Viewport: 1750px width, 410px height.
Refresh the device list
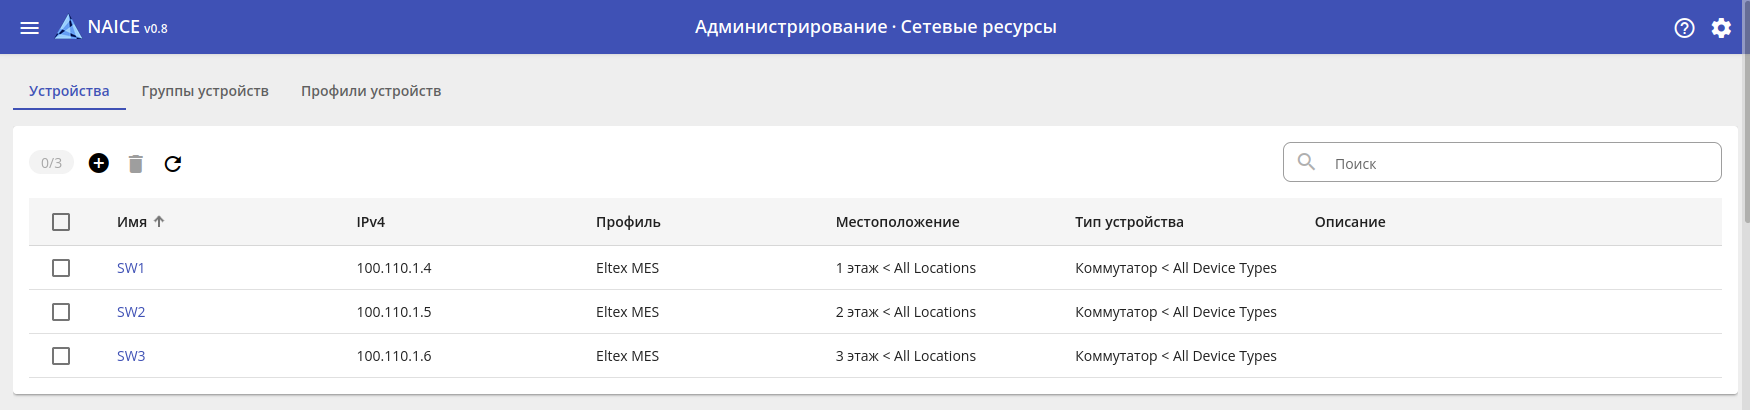click(173, 164)
